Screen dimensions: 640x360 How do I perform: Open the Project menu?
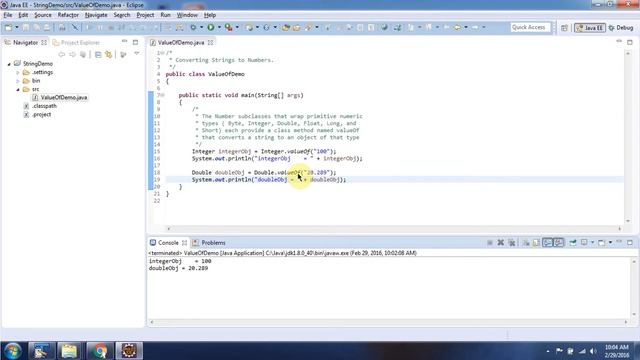click(145, 15)
